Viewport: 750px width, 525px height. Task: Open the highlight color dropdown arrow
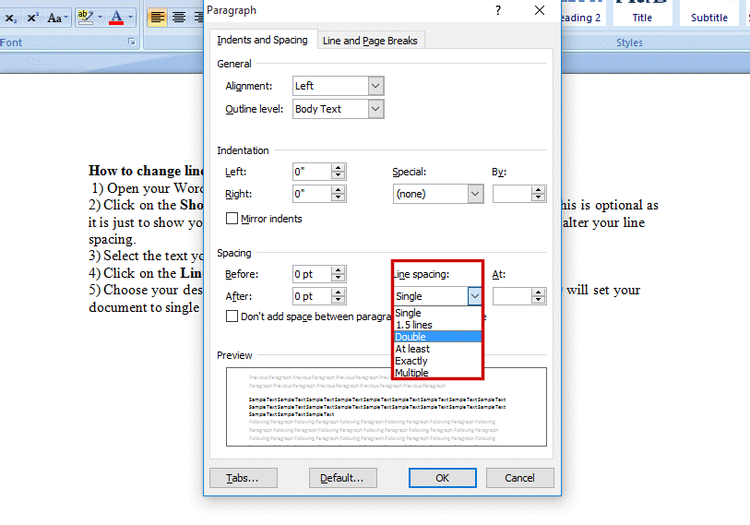100,18
